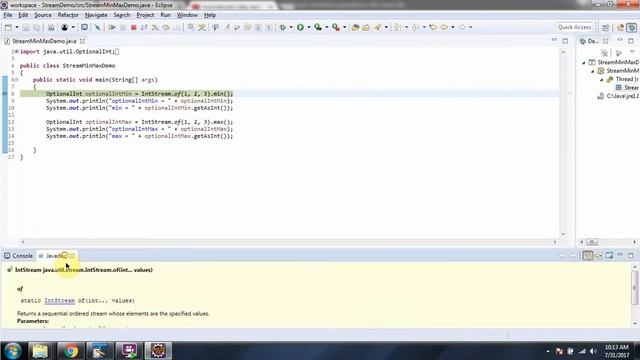Click the Back navigation arrow icon

pos(444,27)
